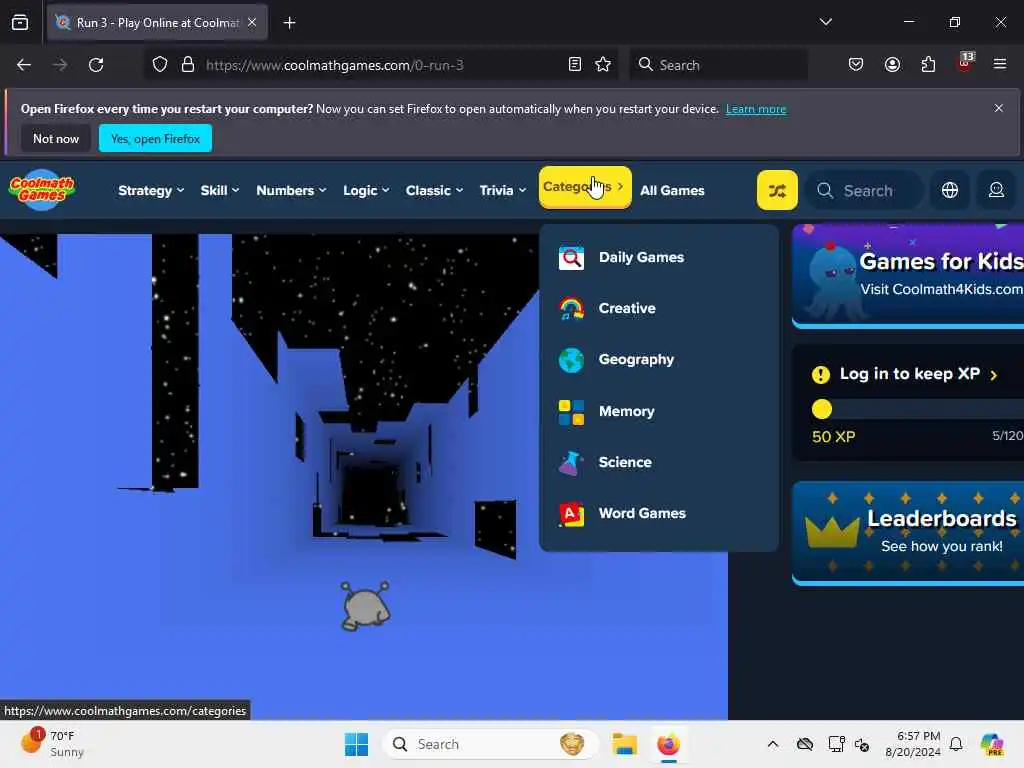Image resolution: width=1024 pixels, height=768 pixels.
Task: Click the Not now button
Action: [56, 138]
